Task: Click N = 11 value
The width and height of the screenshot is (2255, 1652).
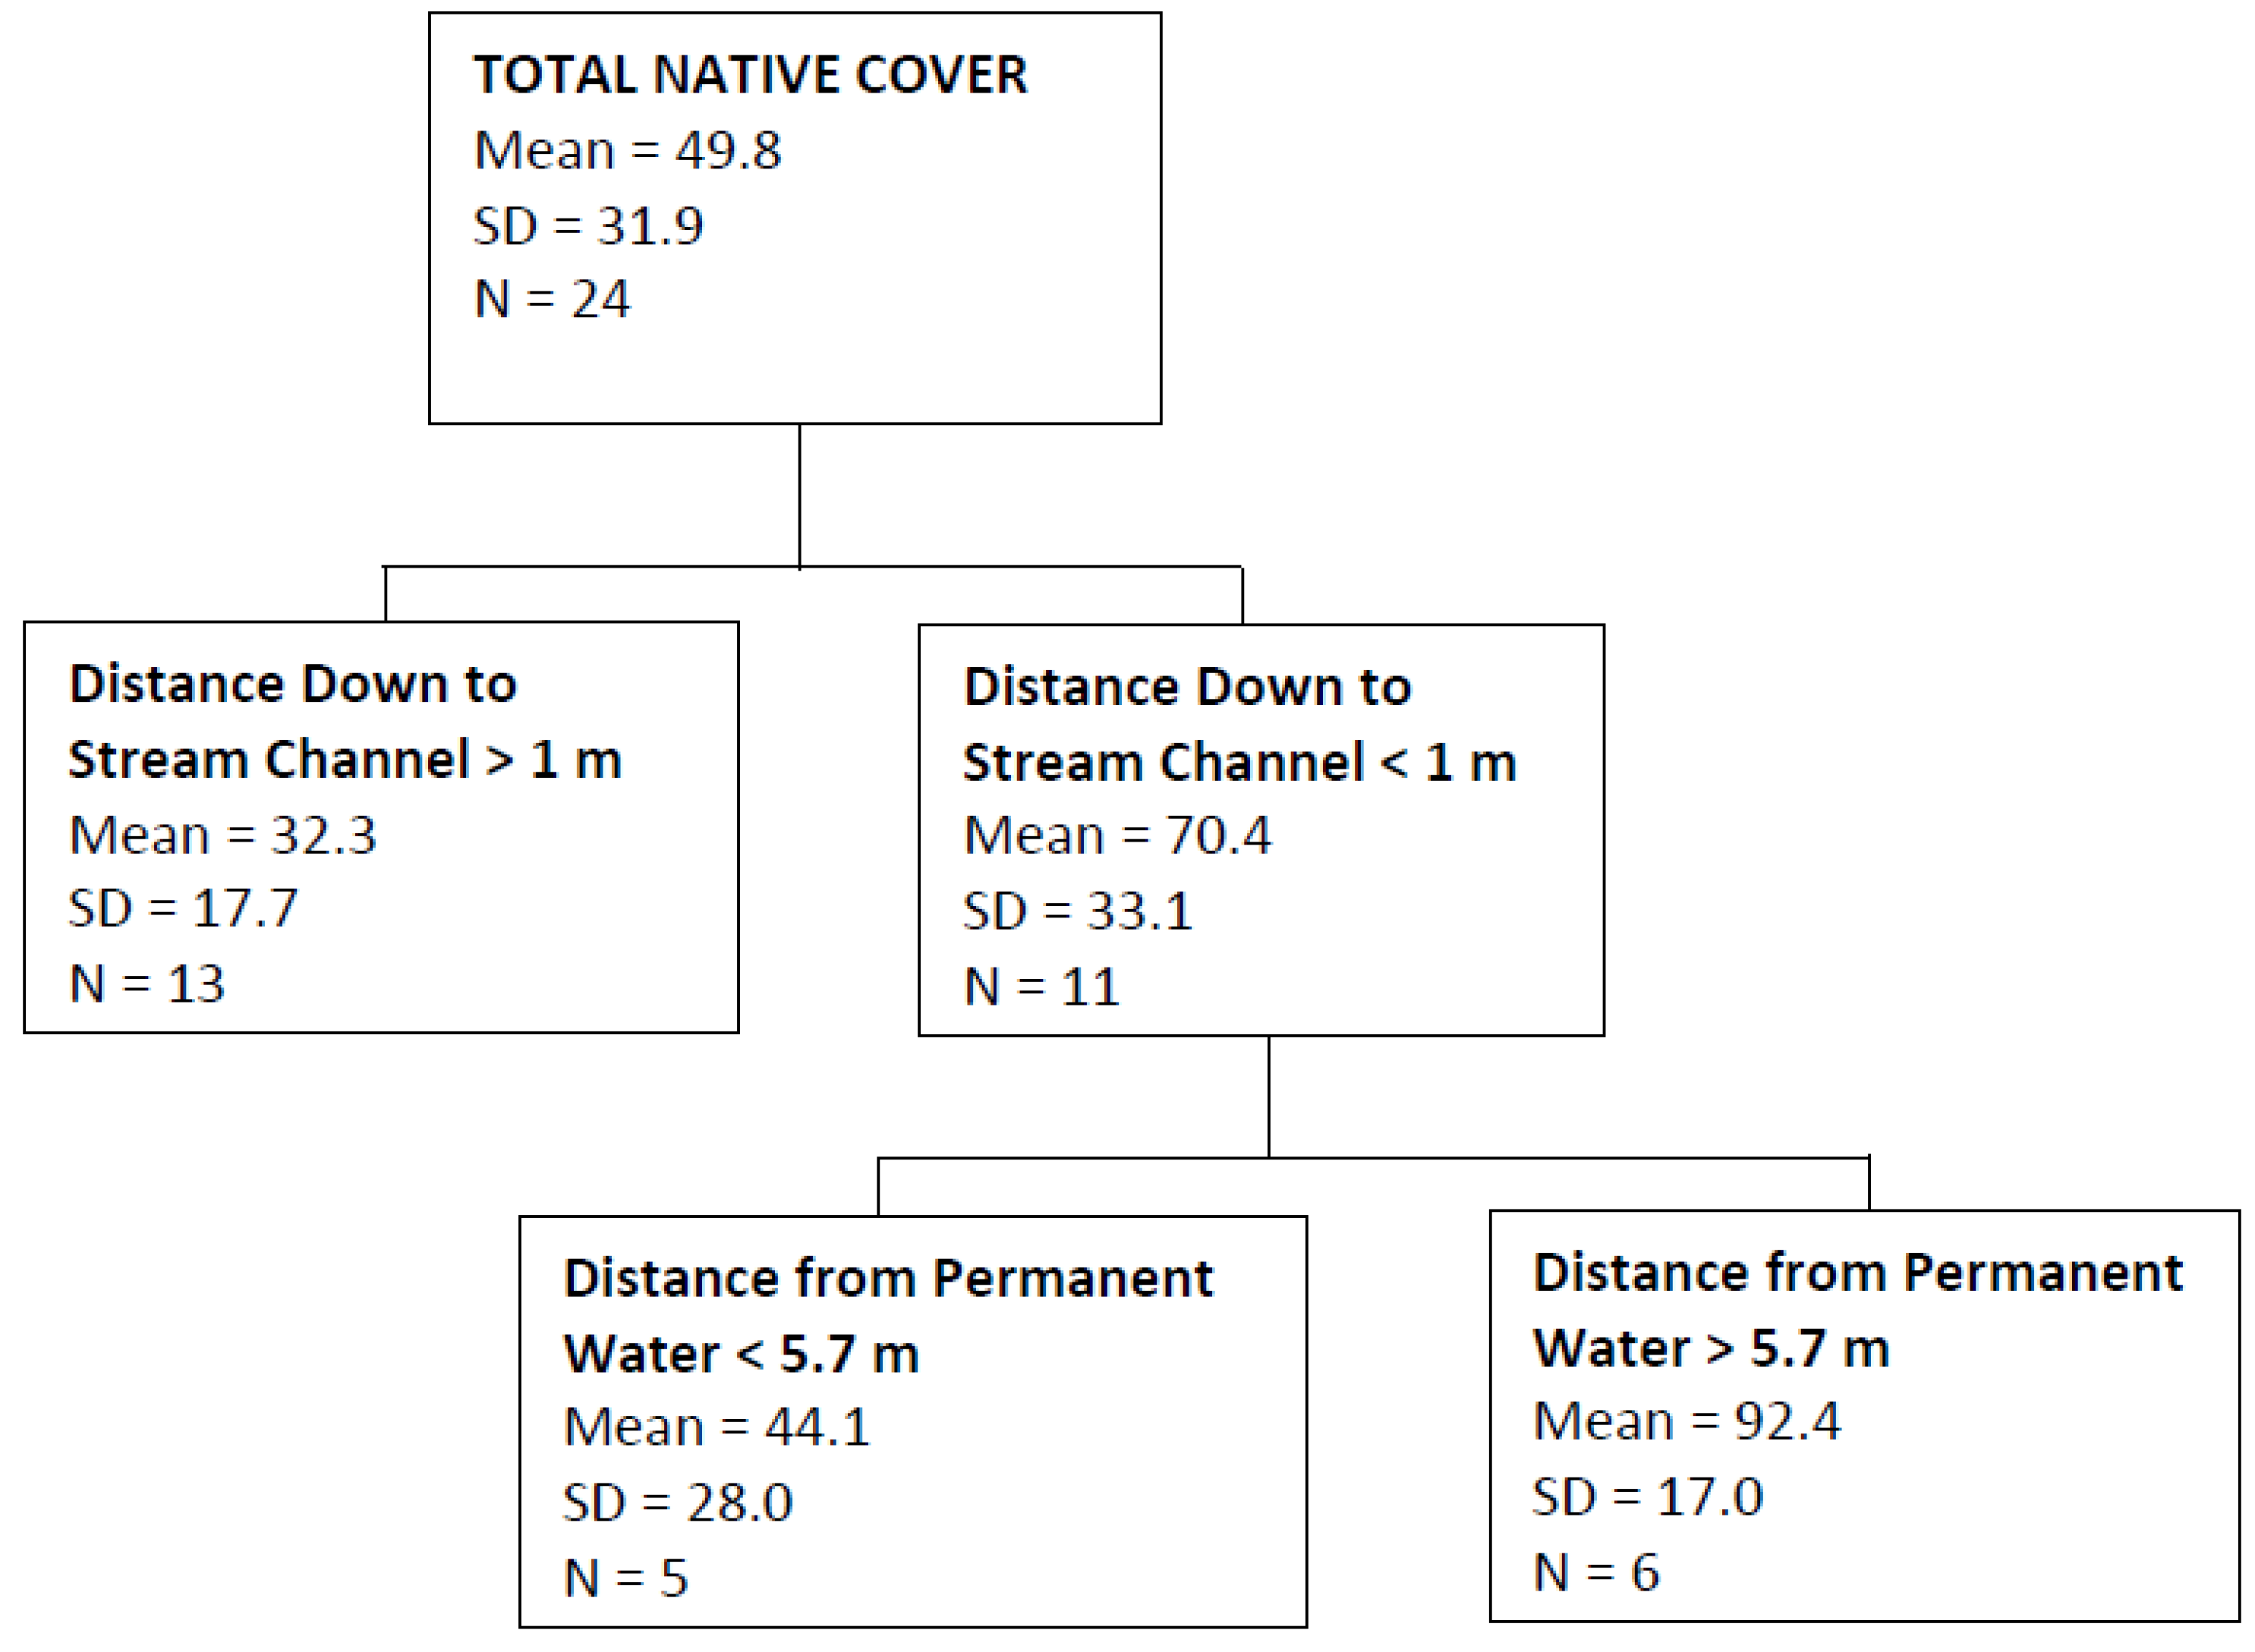Action: (x=1041, y=986)
